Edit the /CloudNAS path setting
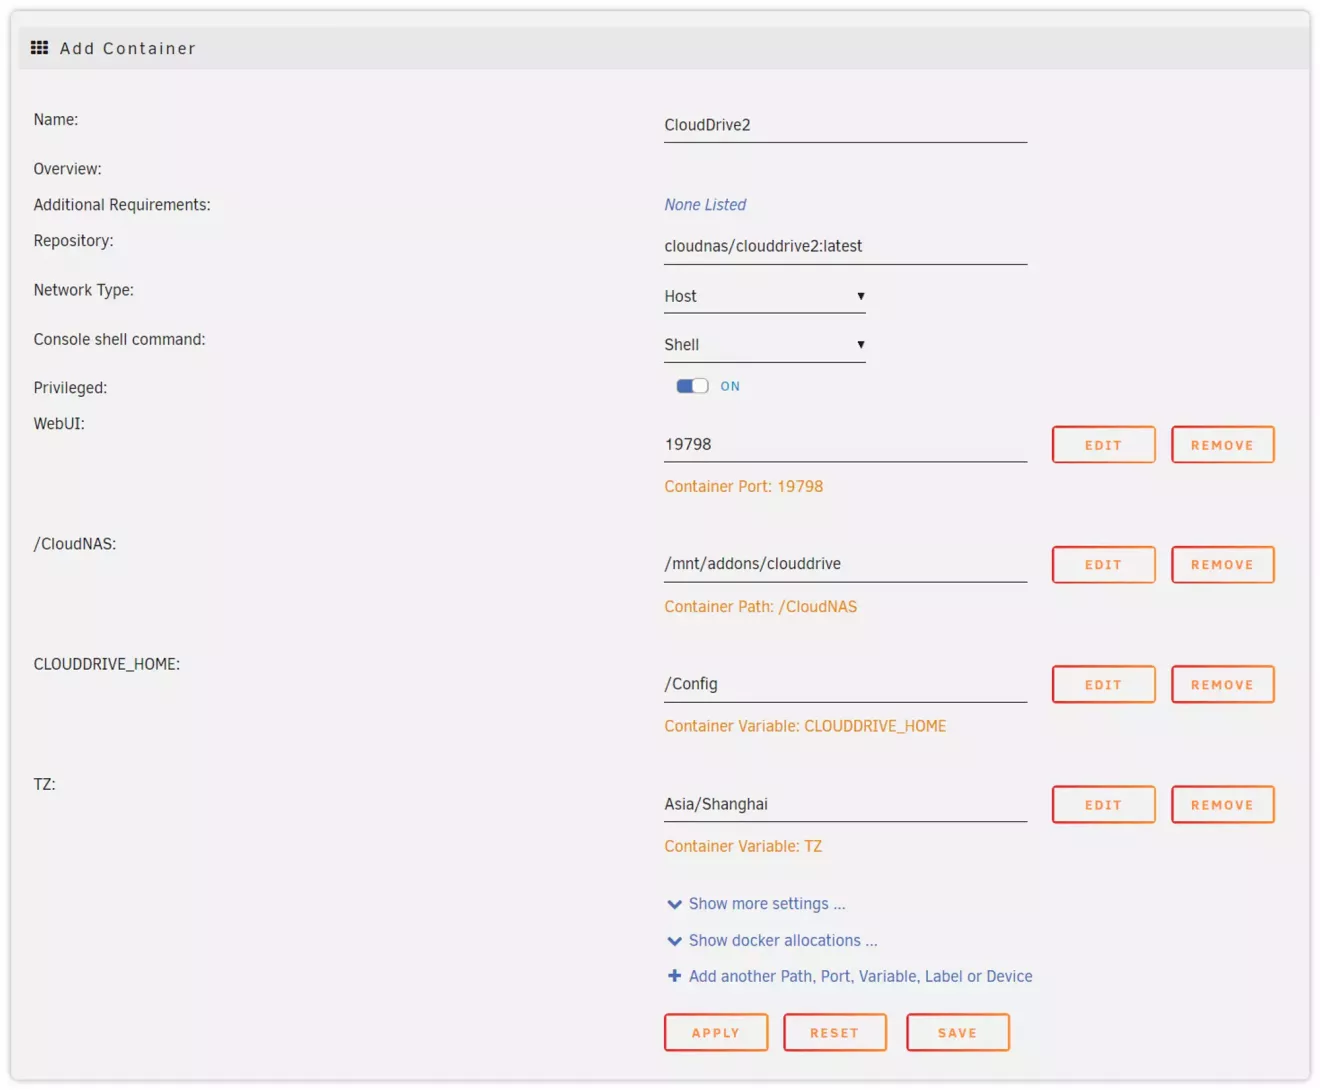 (x=1104, y=565)
